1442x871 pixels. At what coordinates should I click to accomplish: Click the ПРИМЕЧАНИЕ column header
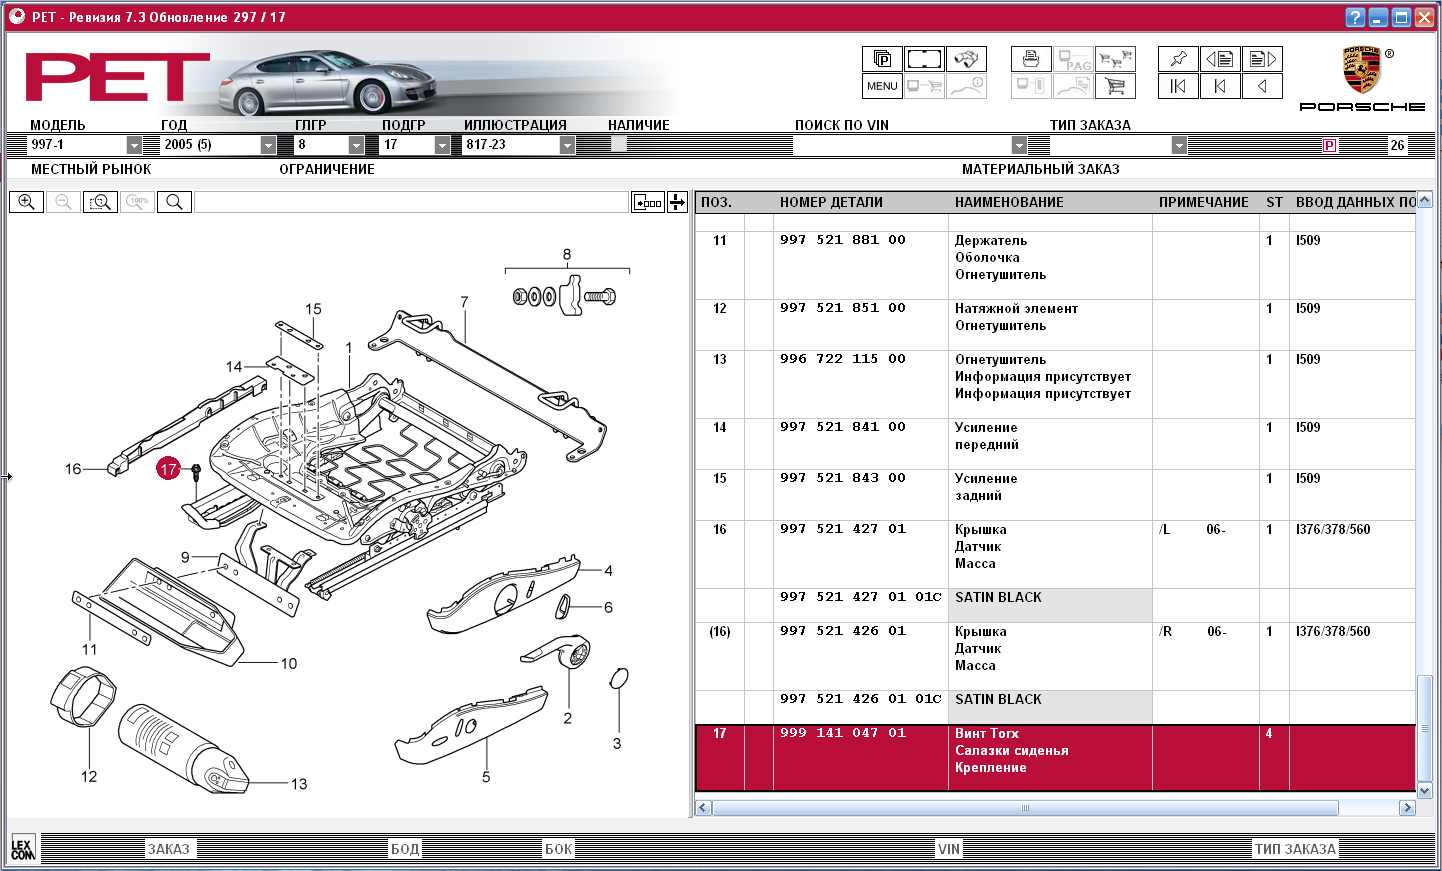[x=1203, y=202]
